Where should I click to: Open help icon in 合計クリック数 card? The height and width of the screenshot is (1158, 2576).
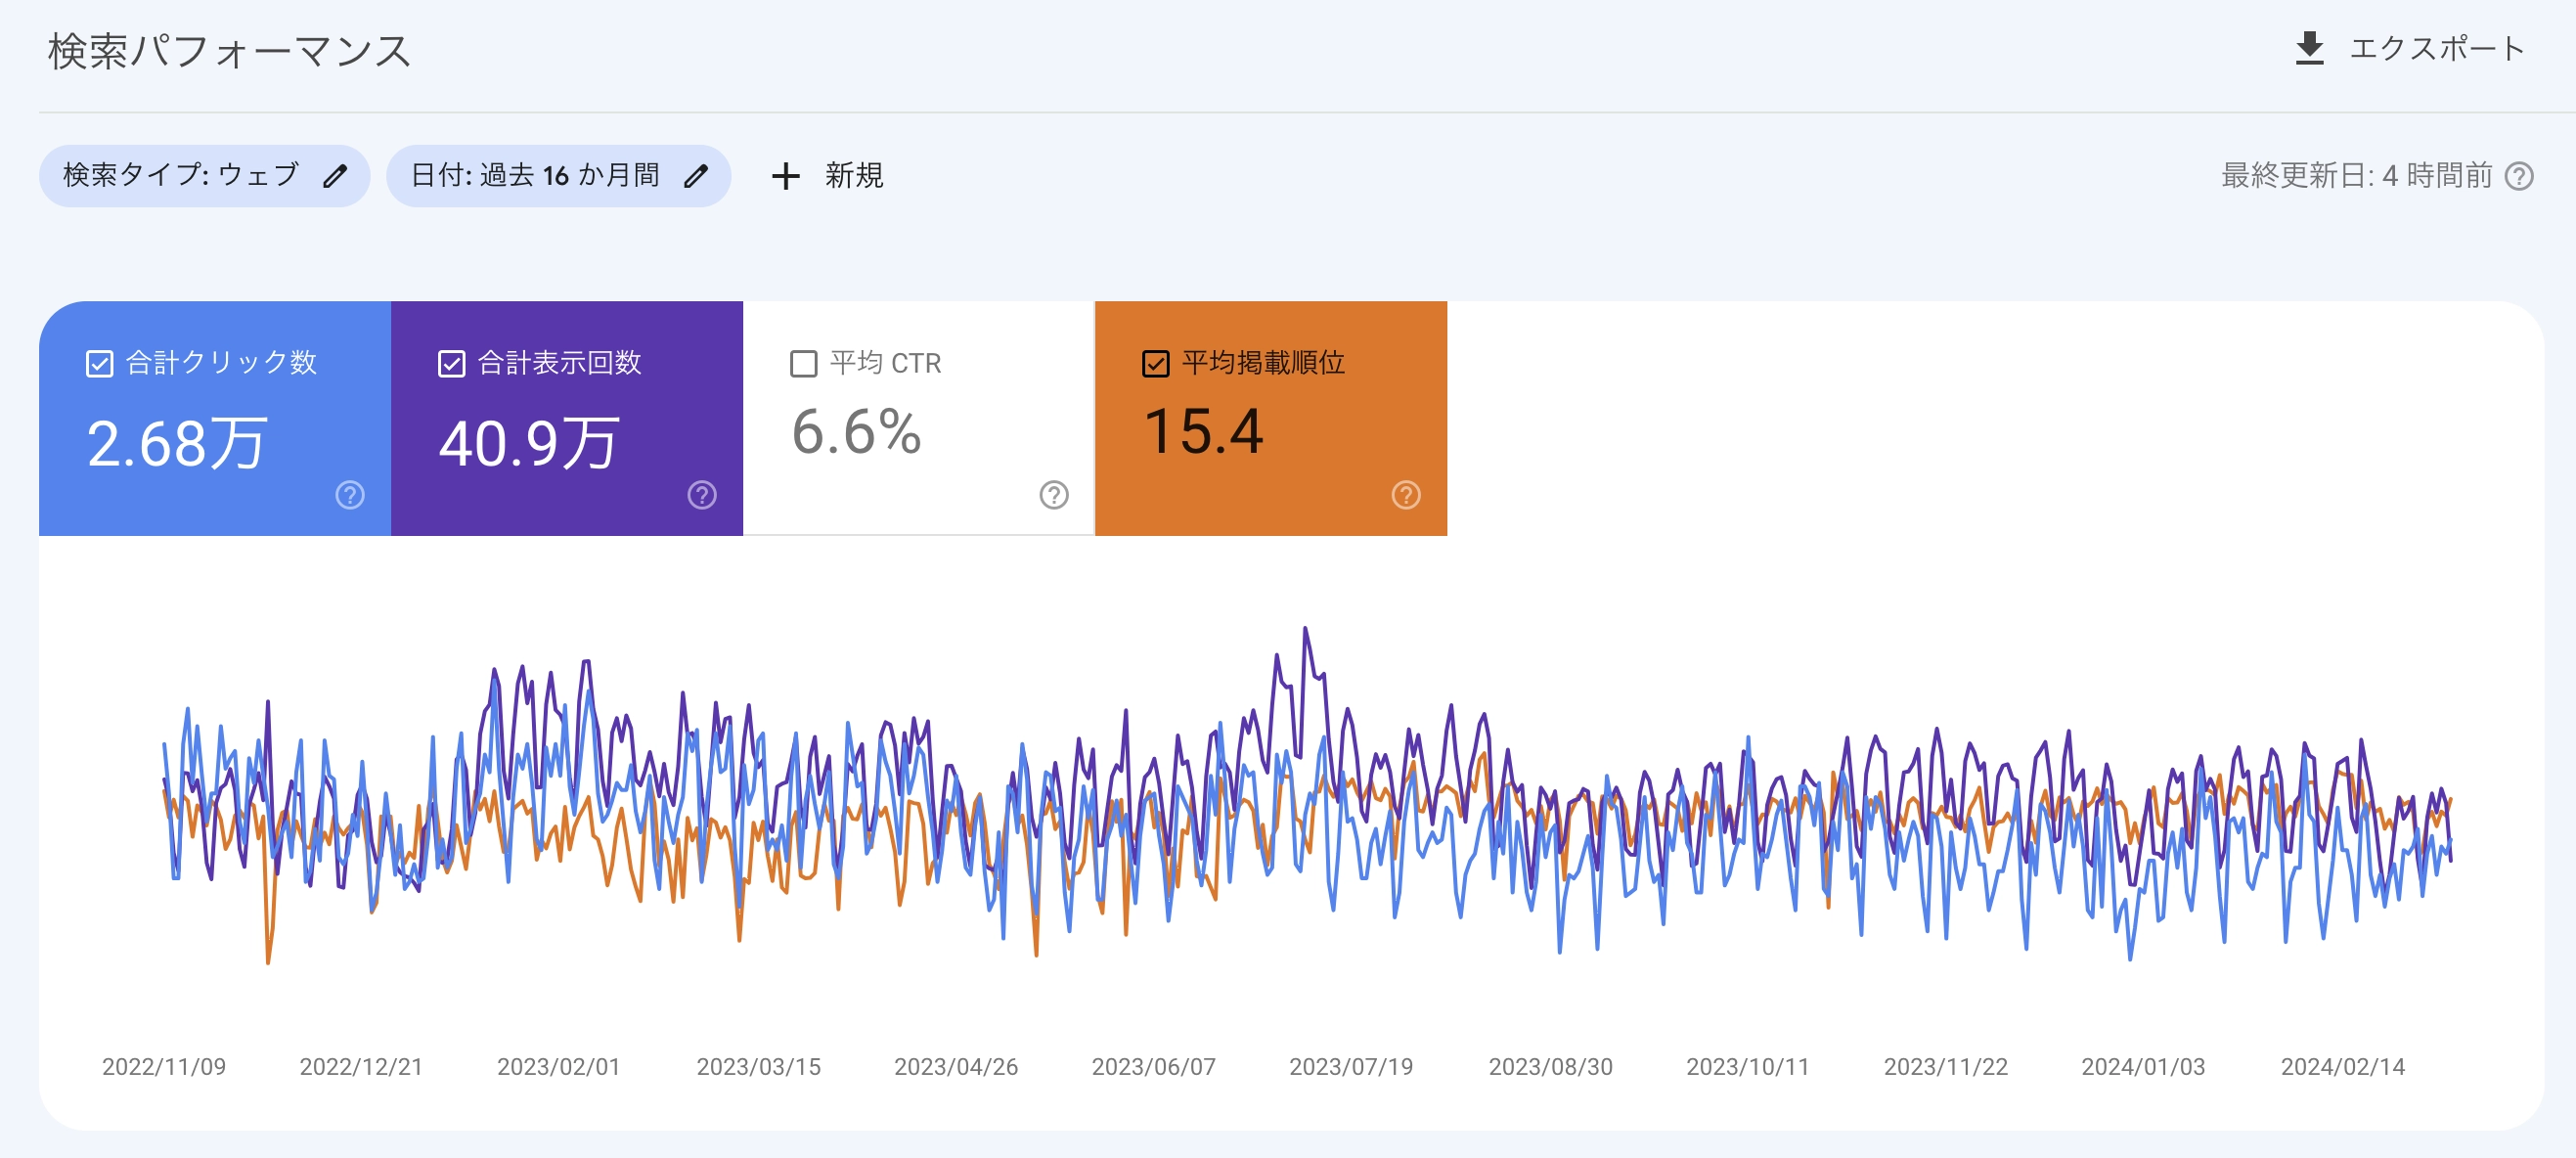tap(350, 495)
